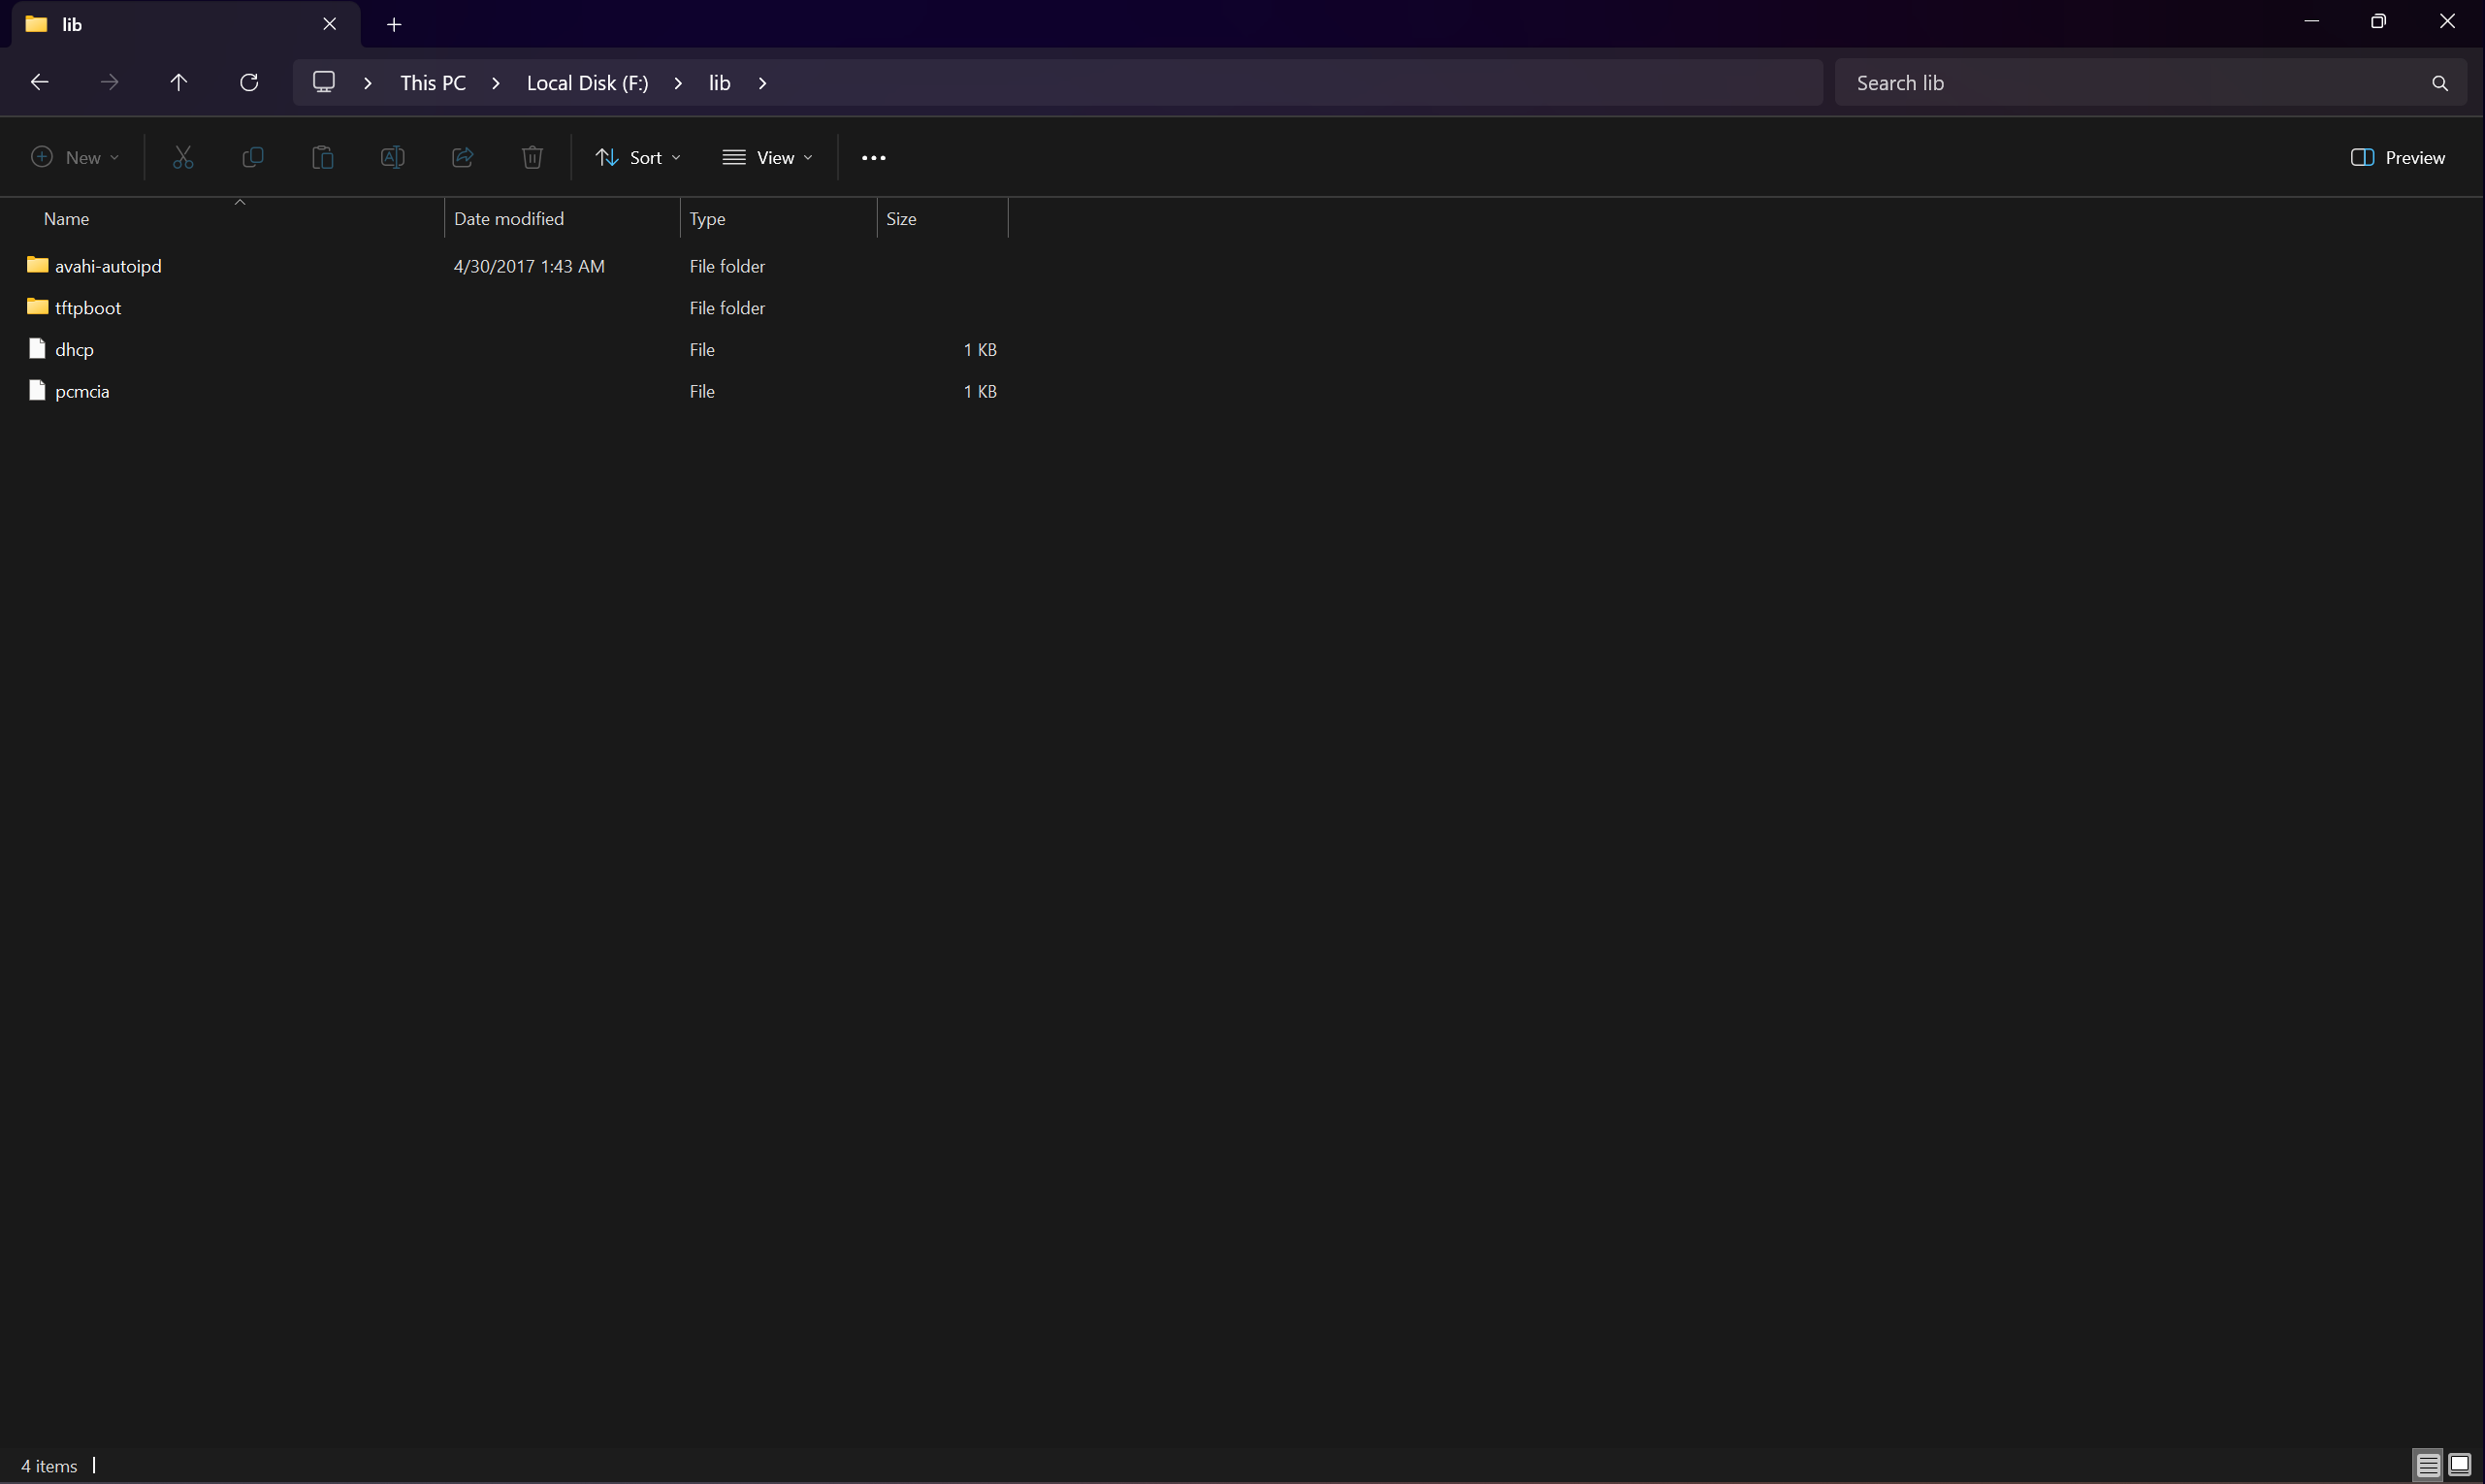Expand the New item dropdown
Image resolution: width=2485 pixels, height=1484 pixels.
click(75, 157)
